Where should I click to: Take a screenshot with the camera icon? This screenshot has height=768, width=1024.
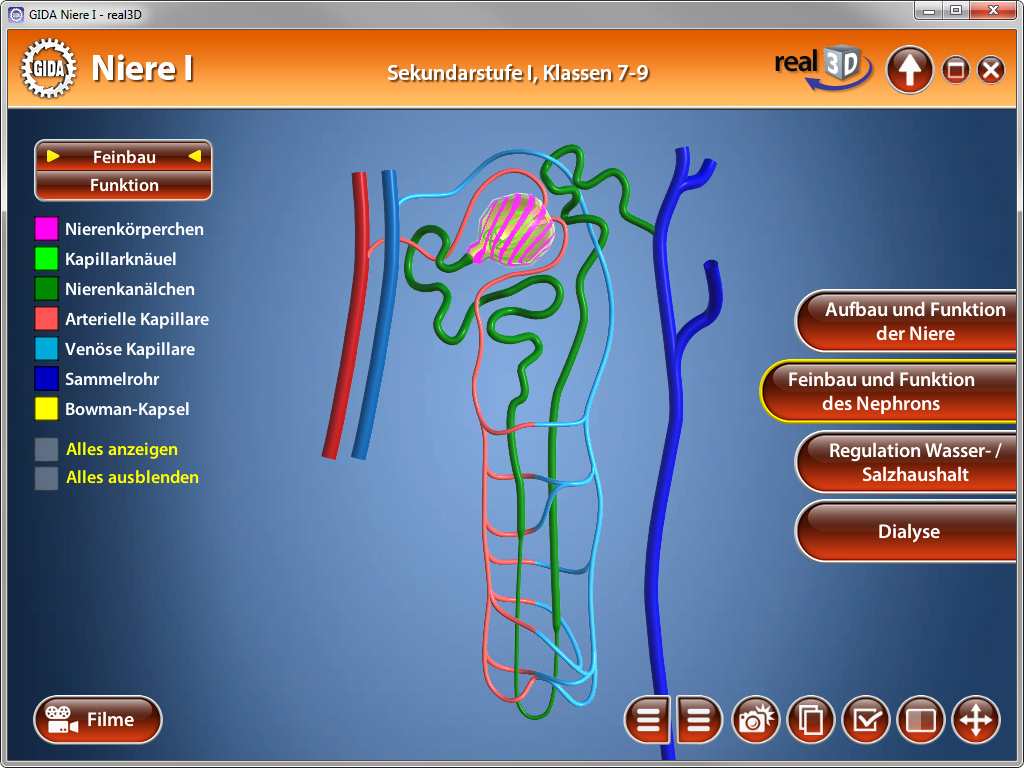point(755,720)
